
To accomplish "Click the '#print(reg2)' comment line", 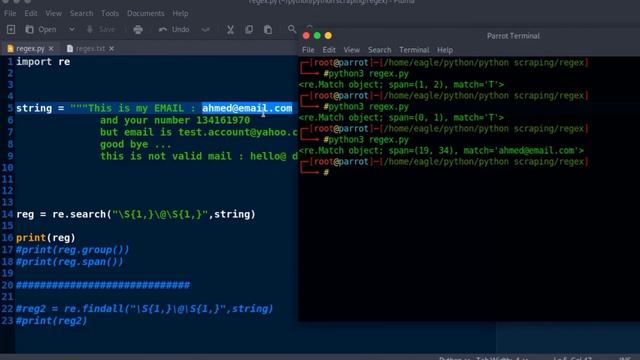I will 51,321.
